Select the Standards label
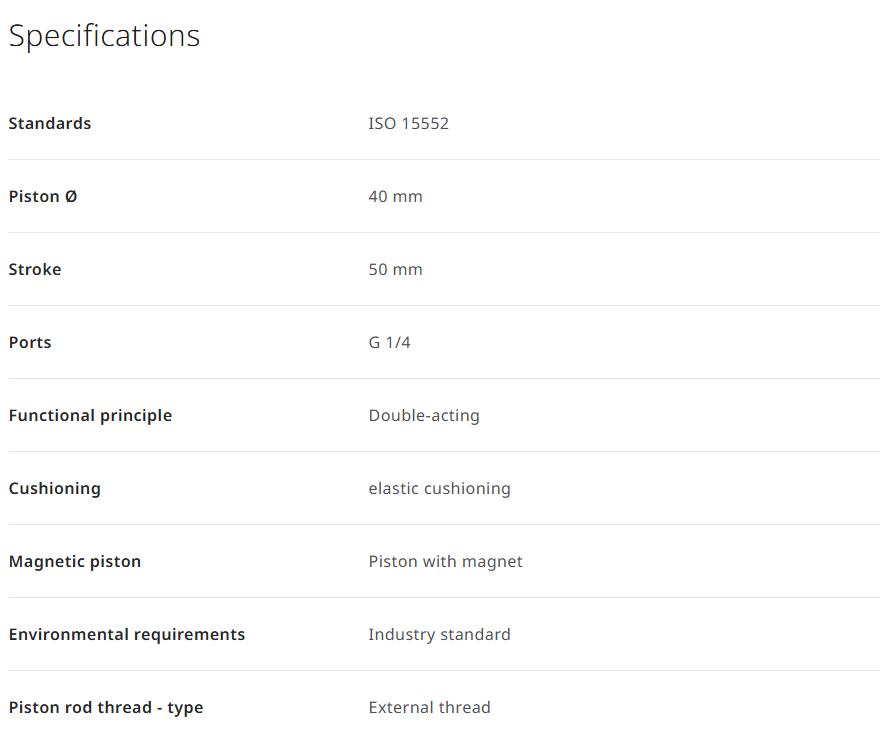Screen dimensions: 880x739 pos(50,123)
